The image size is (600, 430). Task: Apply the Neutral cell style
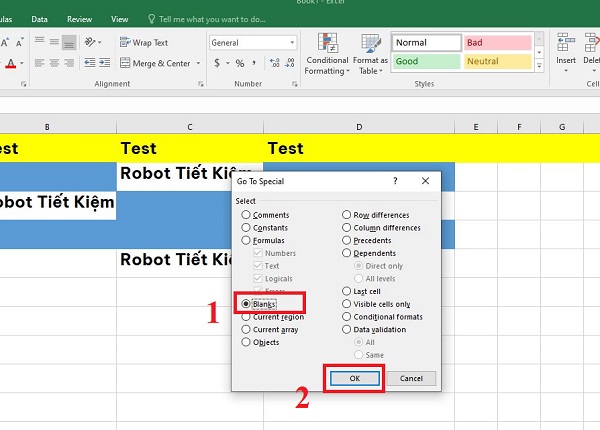coord(498,61)
